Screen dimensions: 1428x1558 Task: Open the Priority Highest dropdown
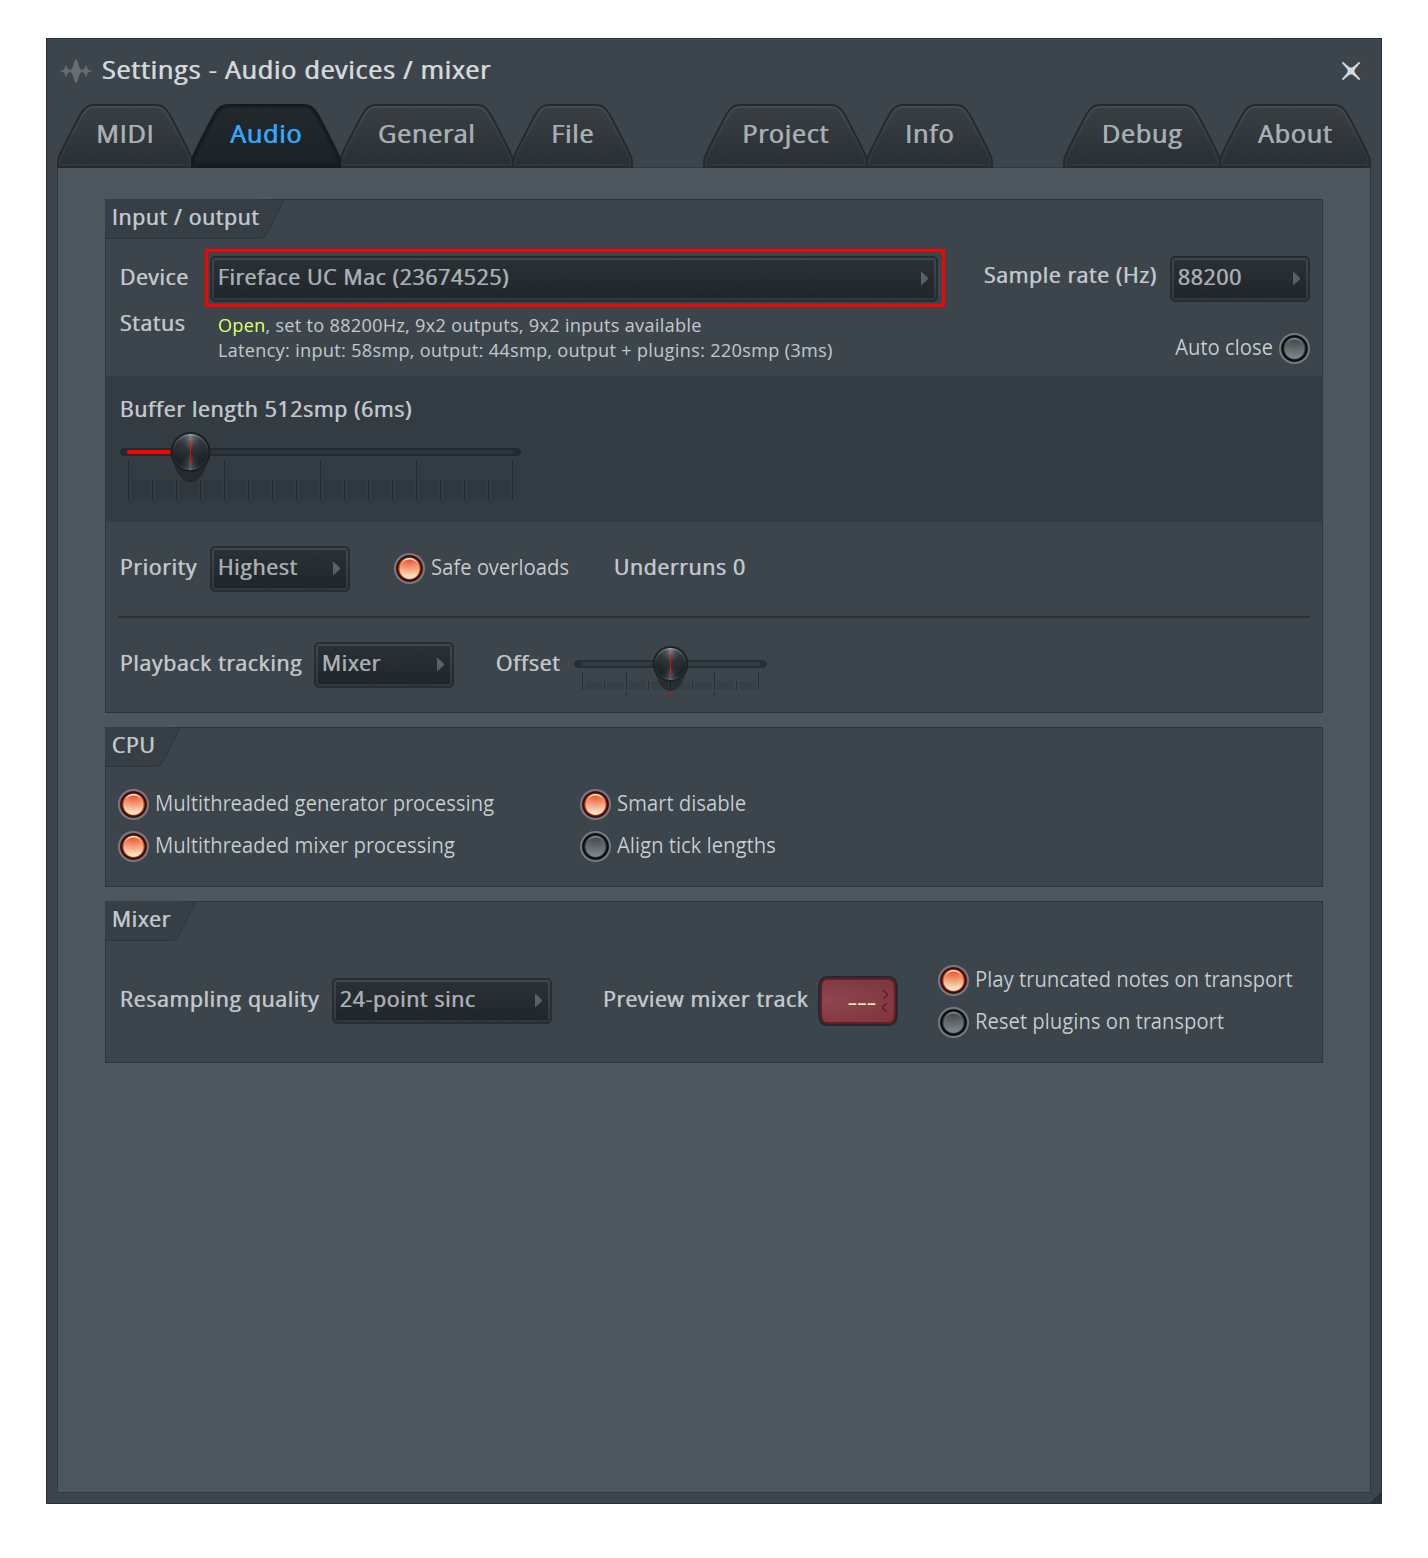pos(279,568)
